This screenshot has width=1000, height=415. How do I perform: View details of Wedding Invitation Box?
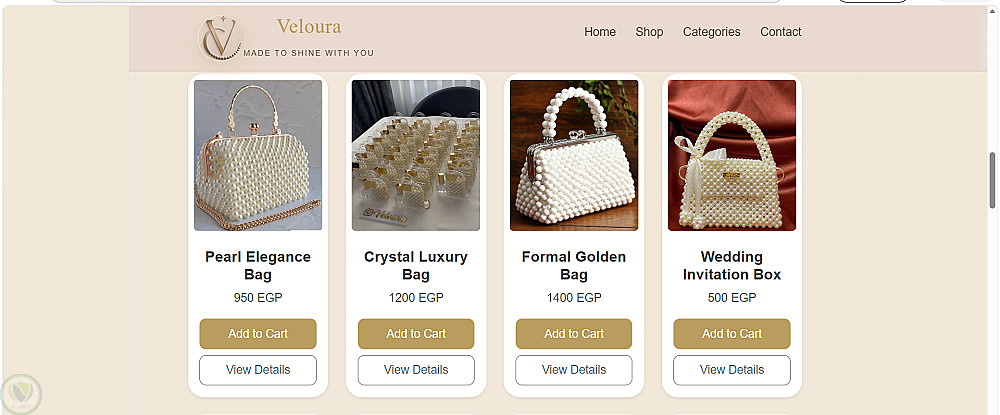pyautogui.click(x=732, y=370)
